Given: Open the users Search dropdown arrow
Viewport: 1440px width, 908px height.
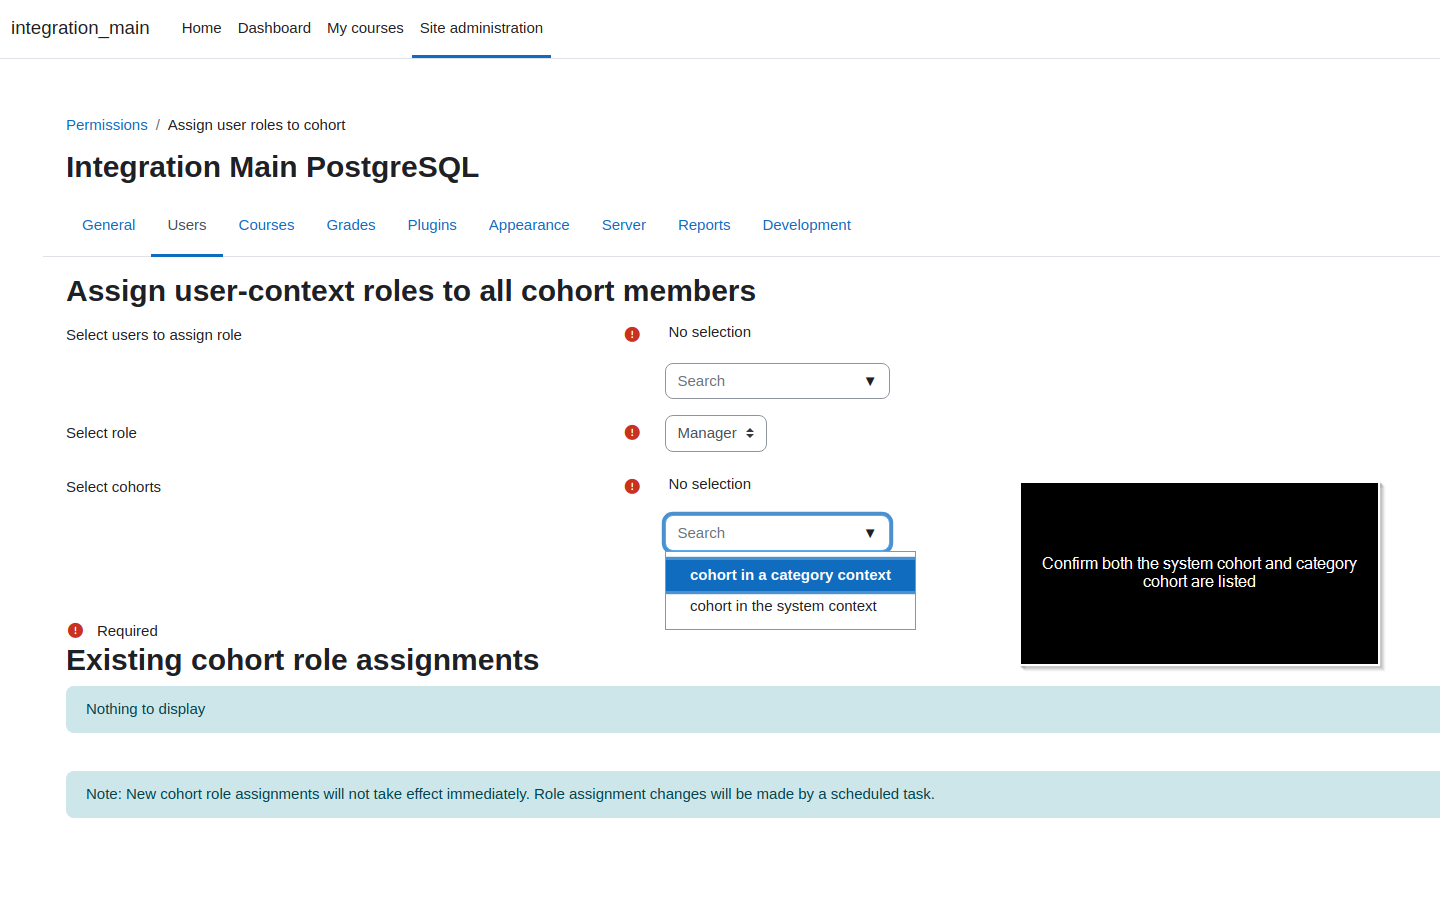Looking at the screenshot, I should [870, 381].
